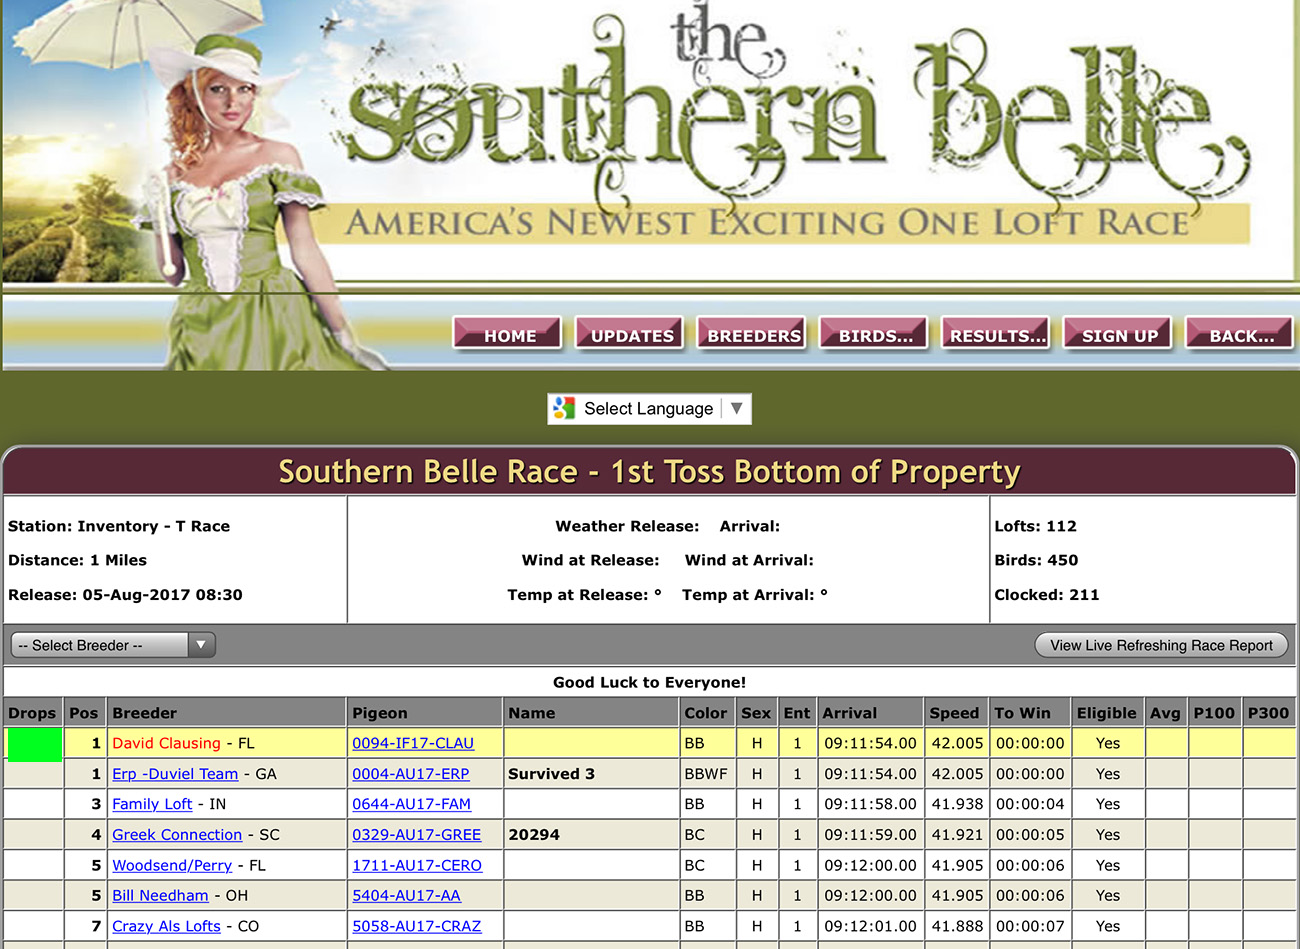
Task: Open breeder link Erp -Duviel Team
Action: [175, 774]
